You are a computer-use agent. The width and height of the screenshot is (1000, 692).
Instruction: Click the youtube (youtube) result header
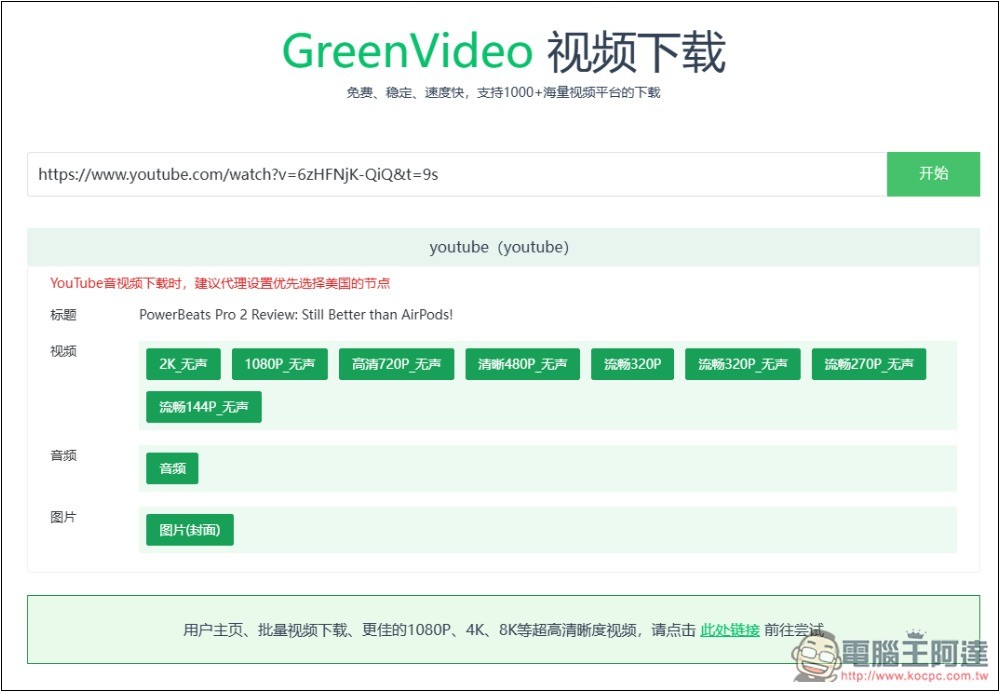click(499, 247)
